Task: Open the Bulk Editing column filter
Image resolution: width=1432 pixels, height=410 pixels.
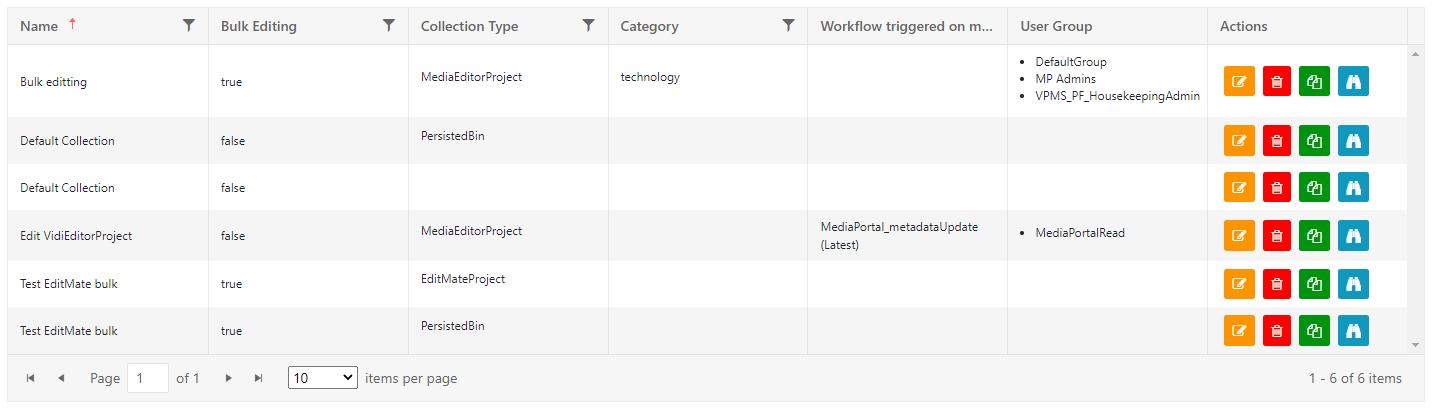Action: tap(389, 26)
